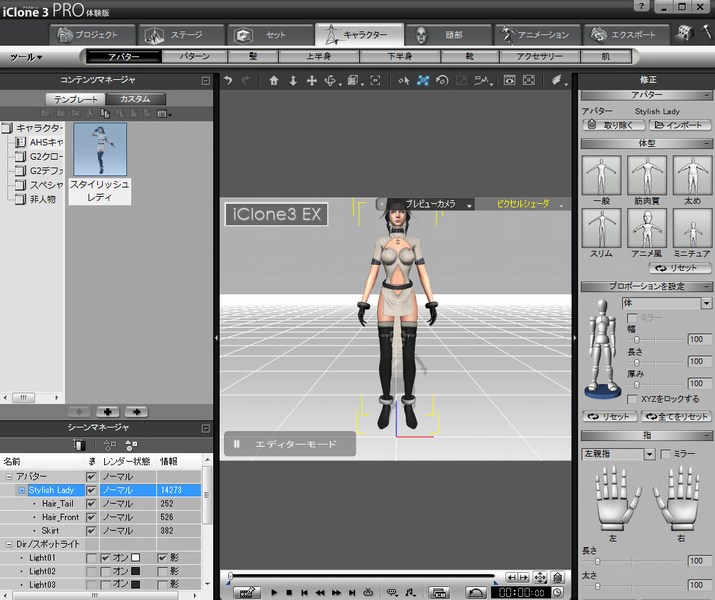Image resolution: width=715 pixels, height=600 pixels.
Task: Toggle visibility checkbox for Stylish Lady
Action: pos(91,490)
